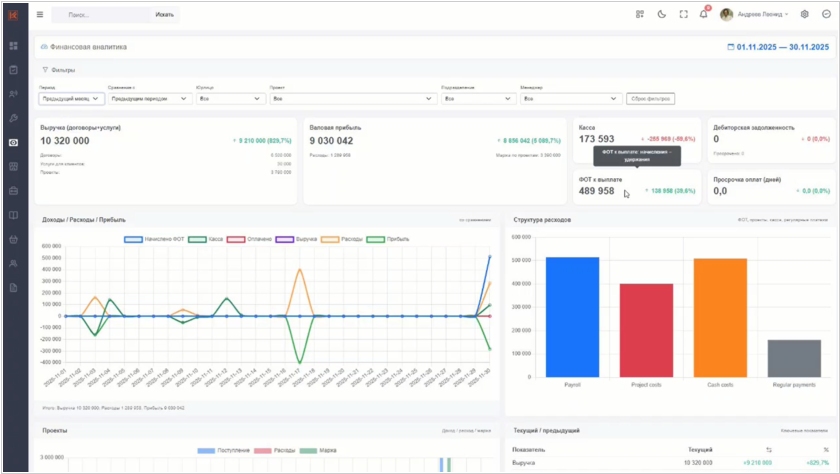Screen dimensions: 840x474
Task: Open settings gear in top bar
Action: point(805,15)
